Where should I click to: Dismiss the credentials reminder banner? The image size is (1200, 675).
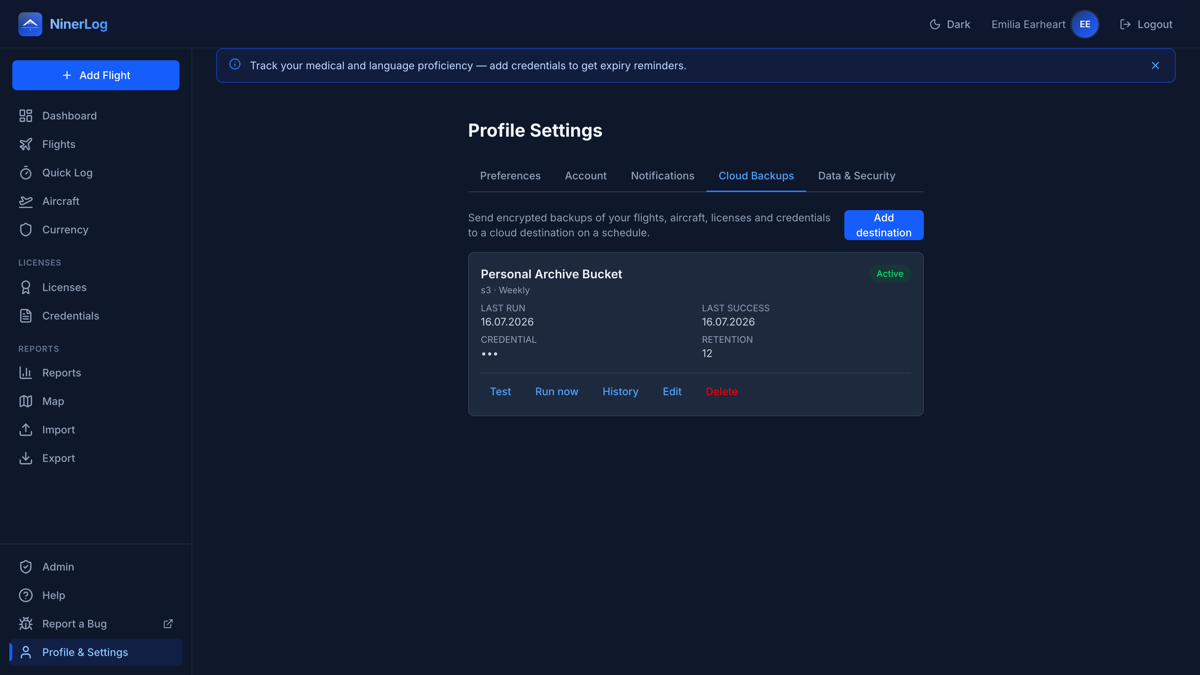click(1155, 66)
